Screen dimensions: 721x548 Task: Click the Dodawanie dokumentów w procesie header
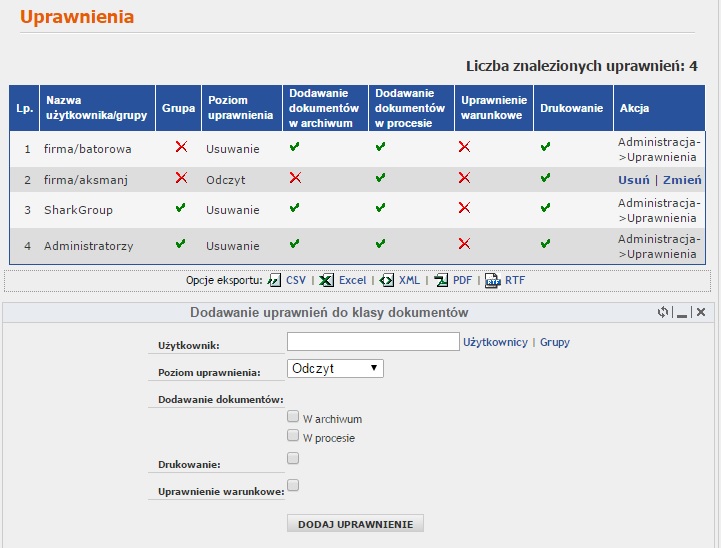[412, 108]
